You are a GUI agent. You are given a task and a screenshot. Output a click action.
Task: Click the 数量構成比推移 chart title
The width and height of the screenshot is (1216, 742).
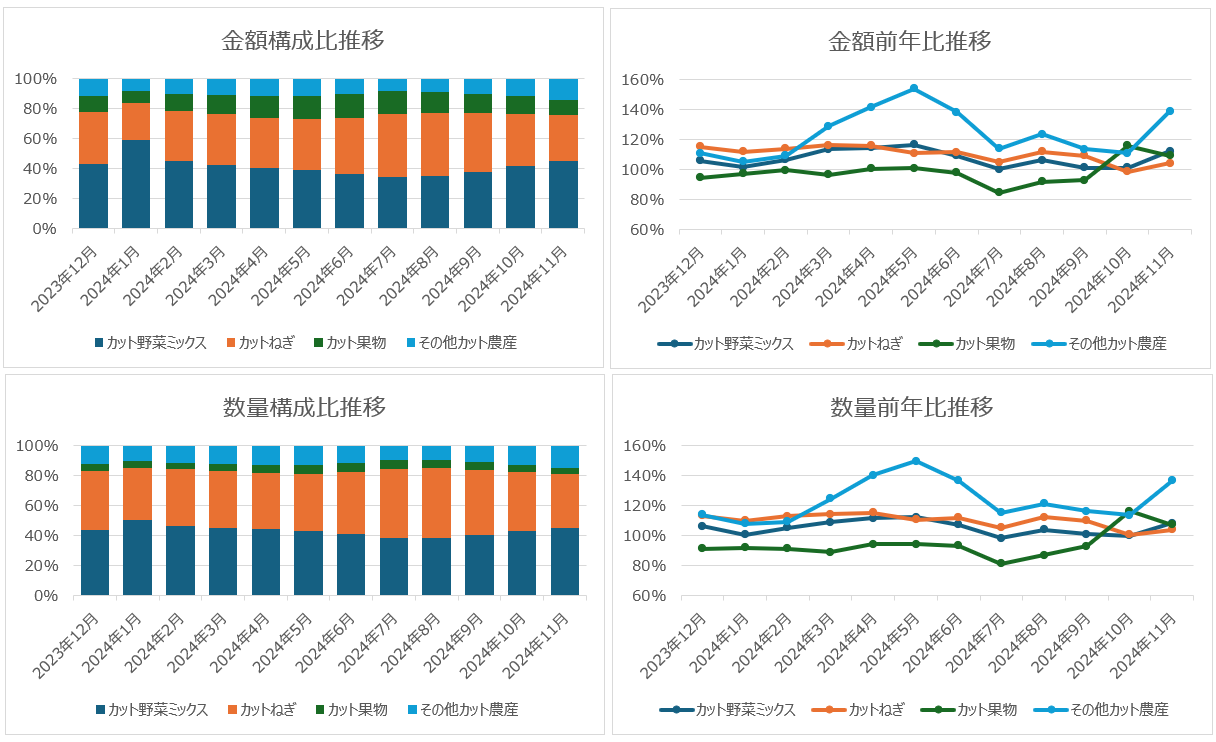tap(304, 407)
